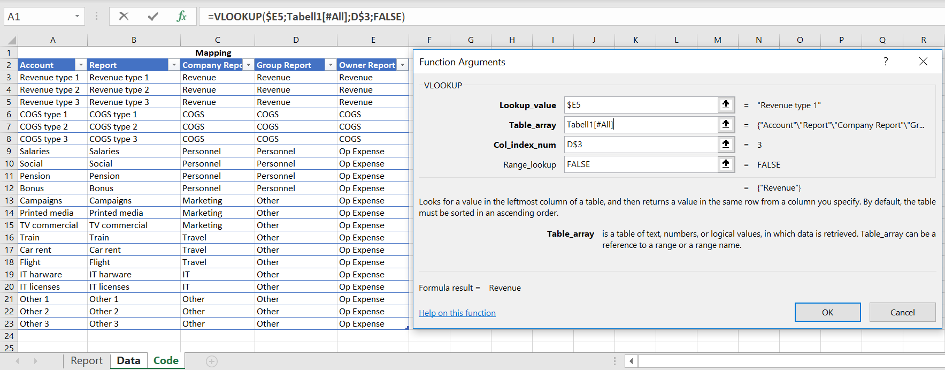
Task: Select 'COGS' Owner Report cell in row 8
Action: click(373, 139)
